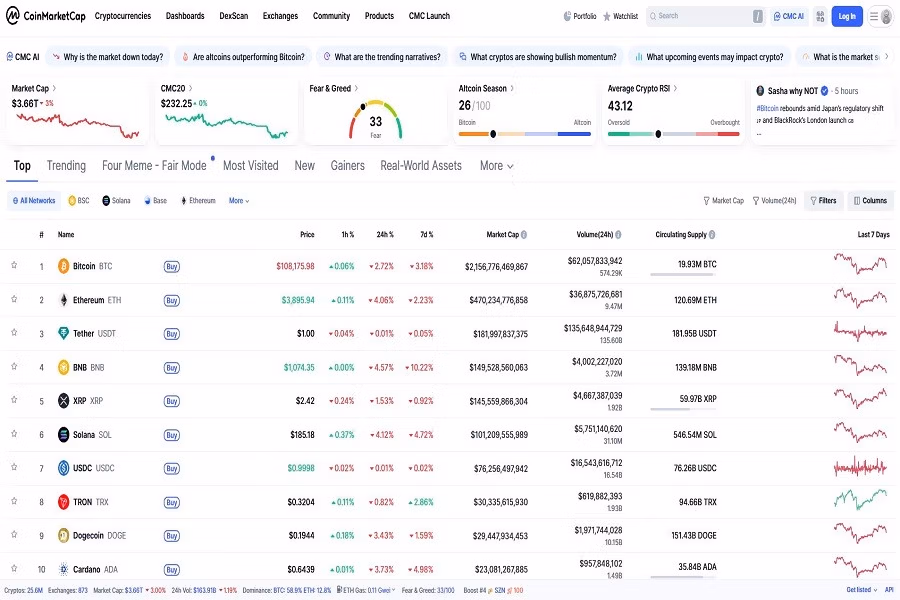Click the Average Crypto RSI slider
Viewport: 900px width, 600px height.
[673, 134]
